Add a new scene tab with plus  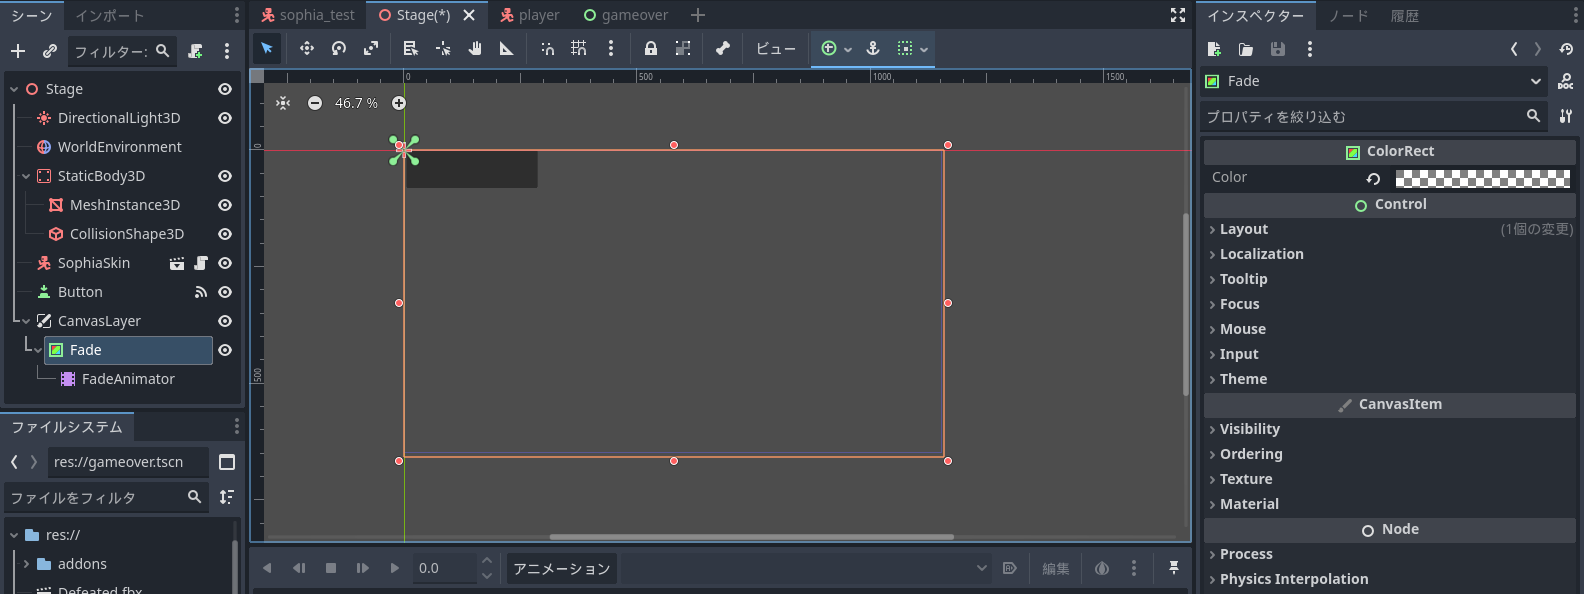click(x=698, y=15)
